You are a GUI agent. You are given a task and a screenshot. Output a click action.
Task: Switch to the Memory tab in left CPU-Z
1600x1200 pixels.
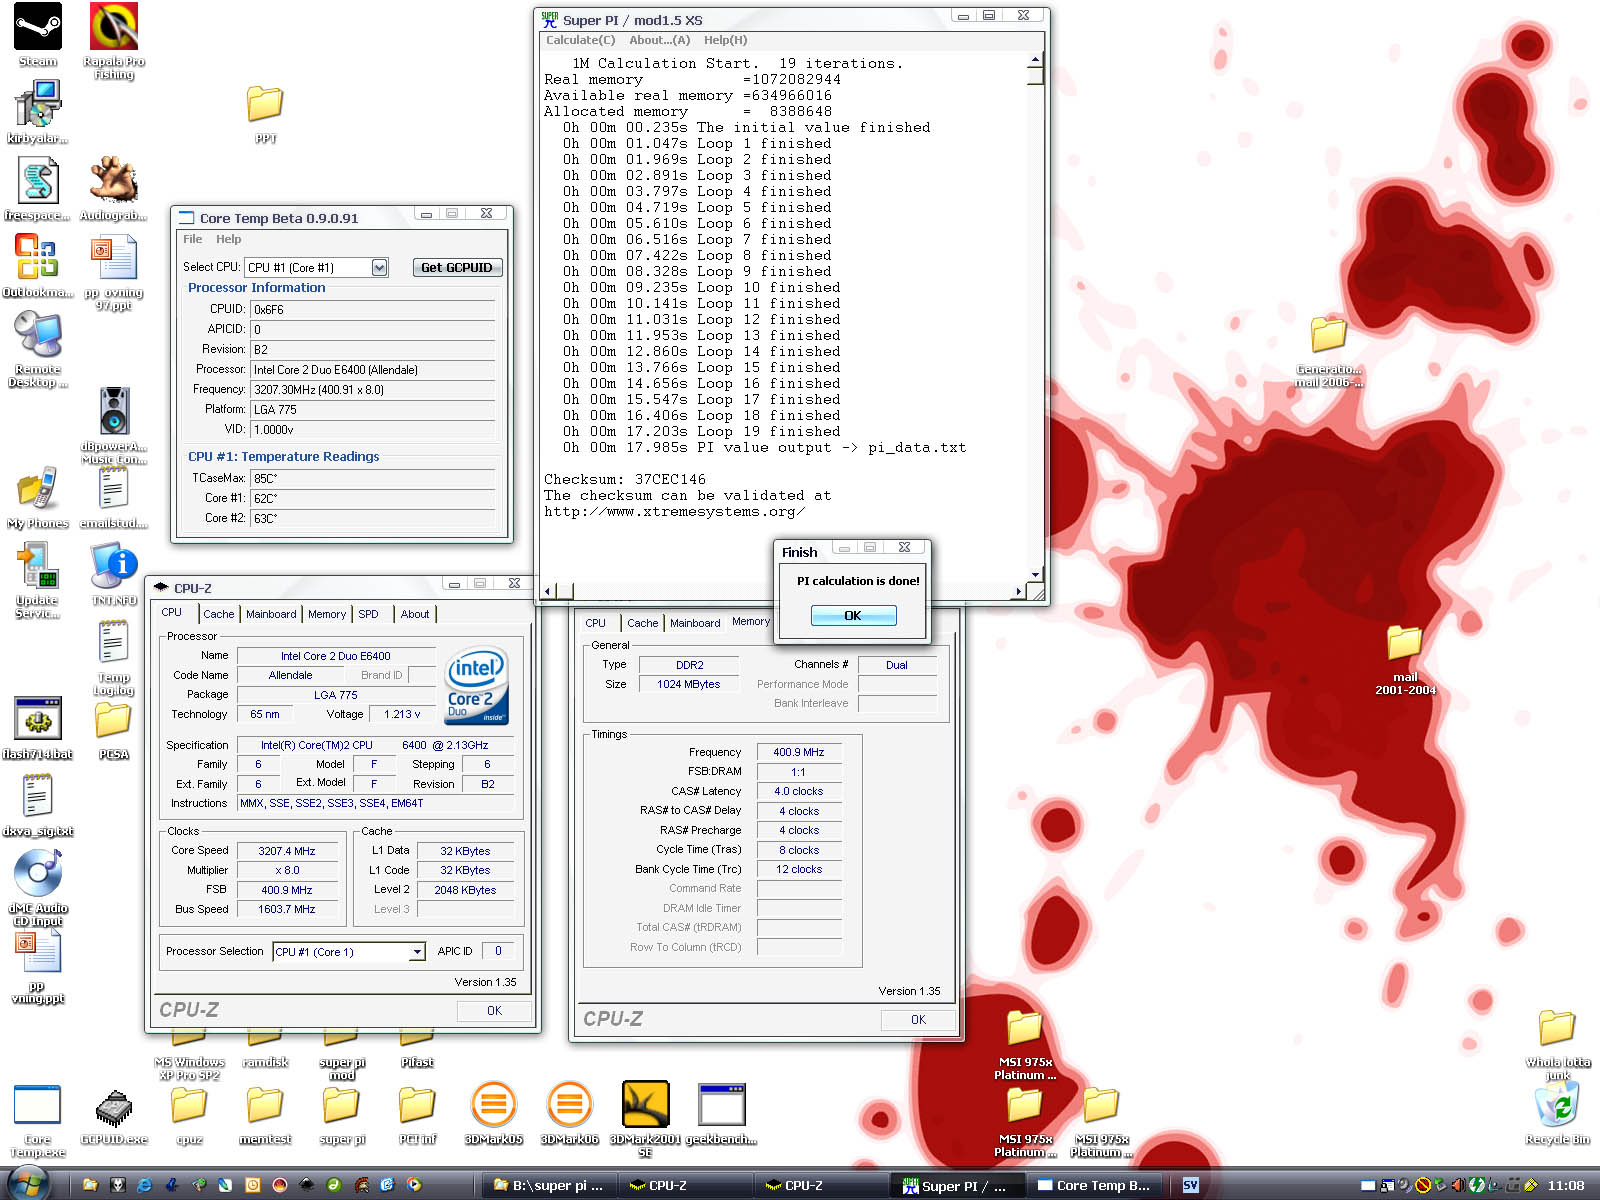tap(327, 614)
